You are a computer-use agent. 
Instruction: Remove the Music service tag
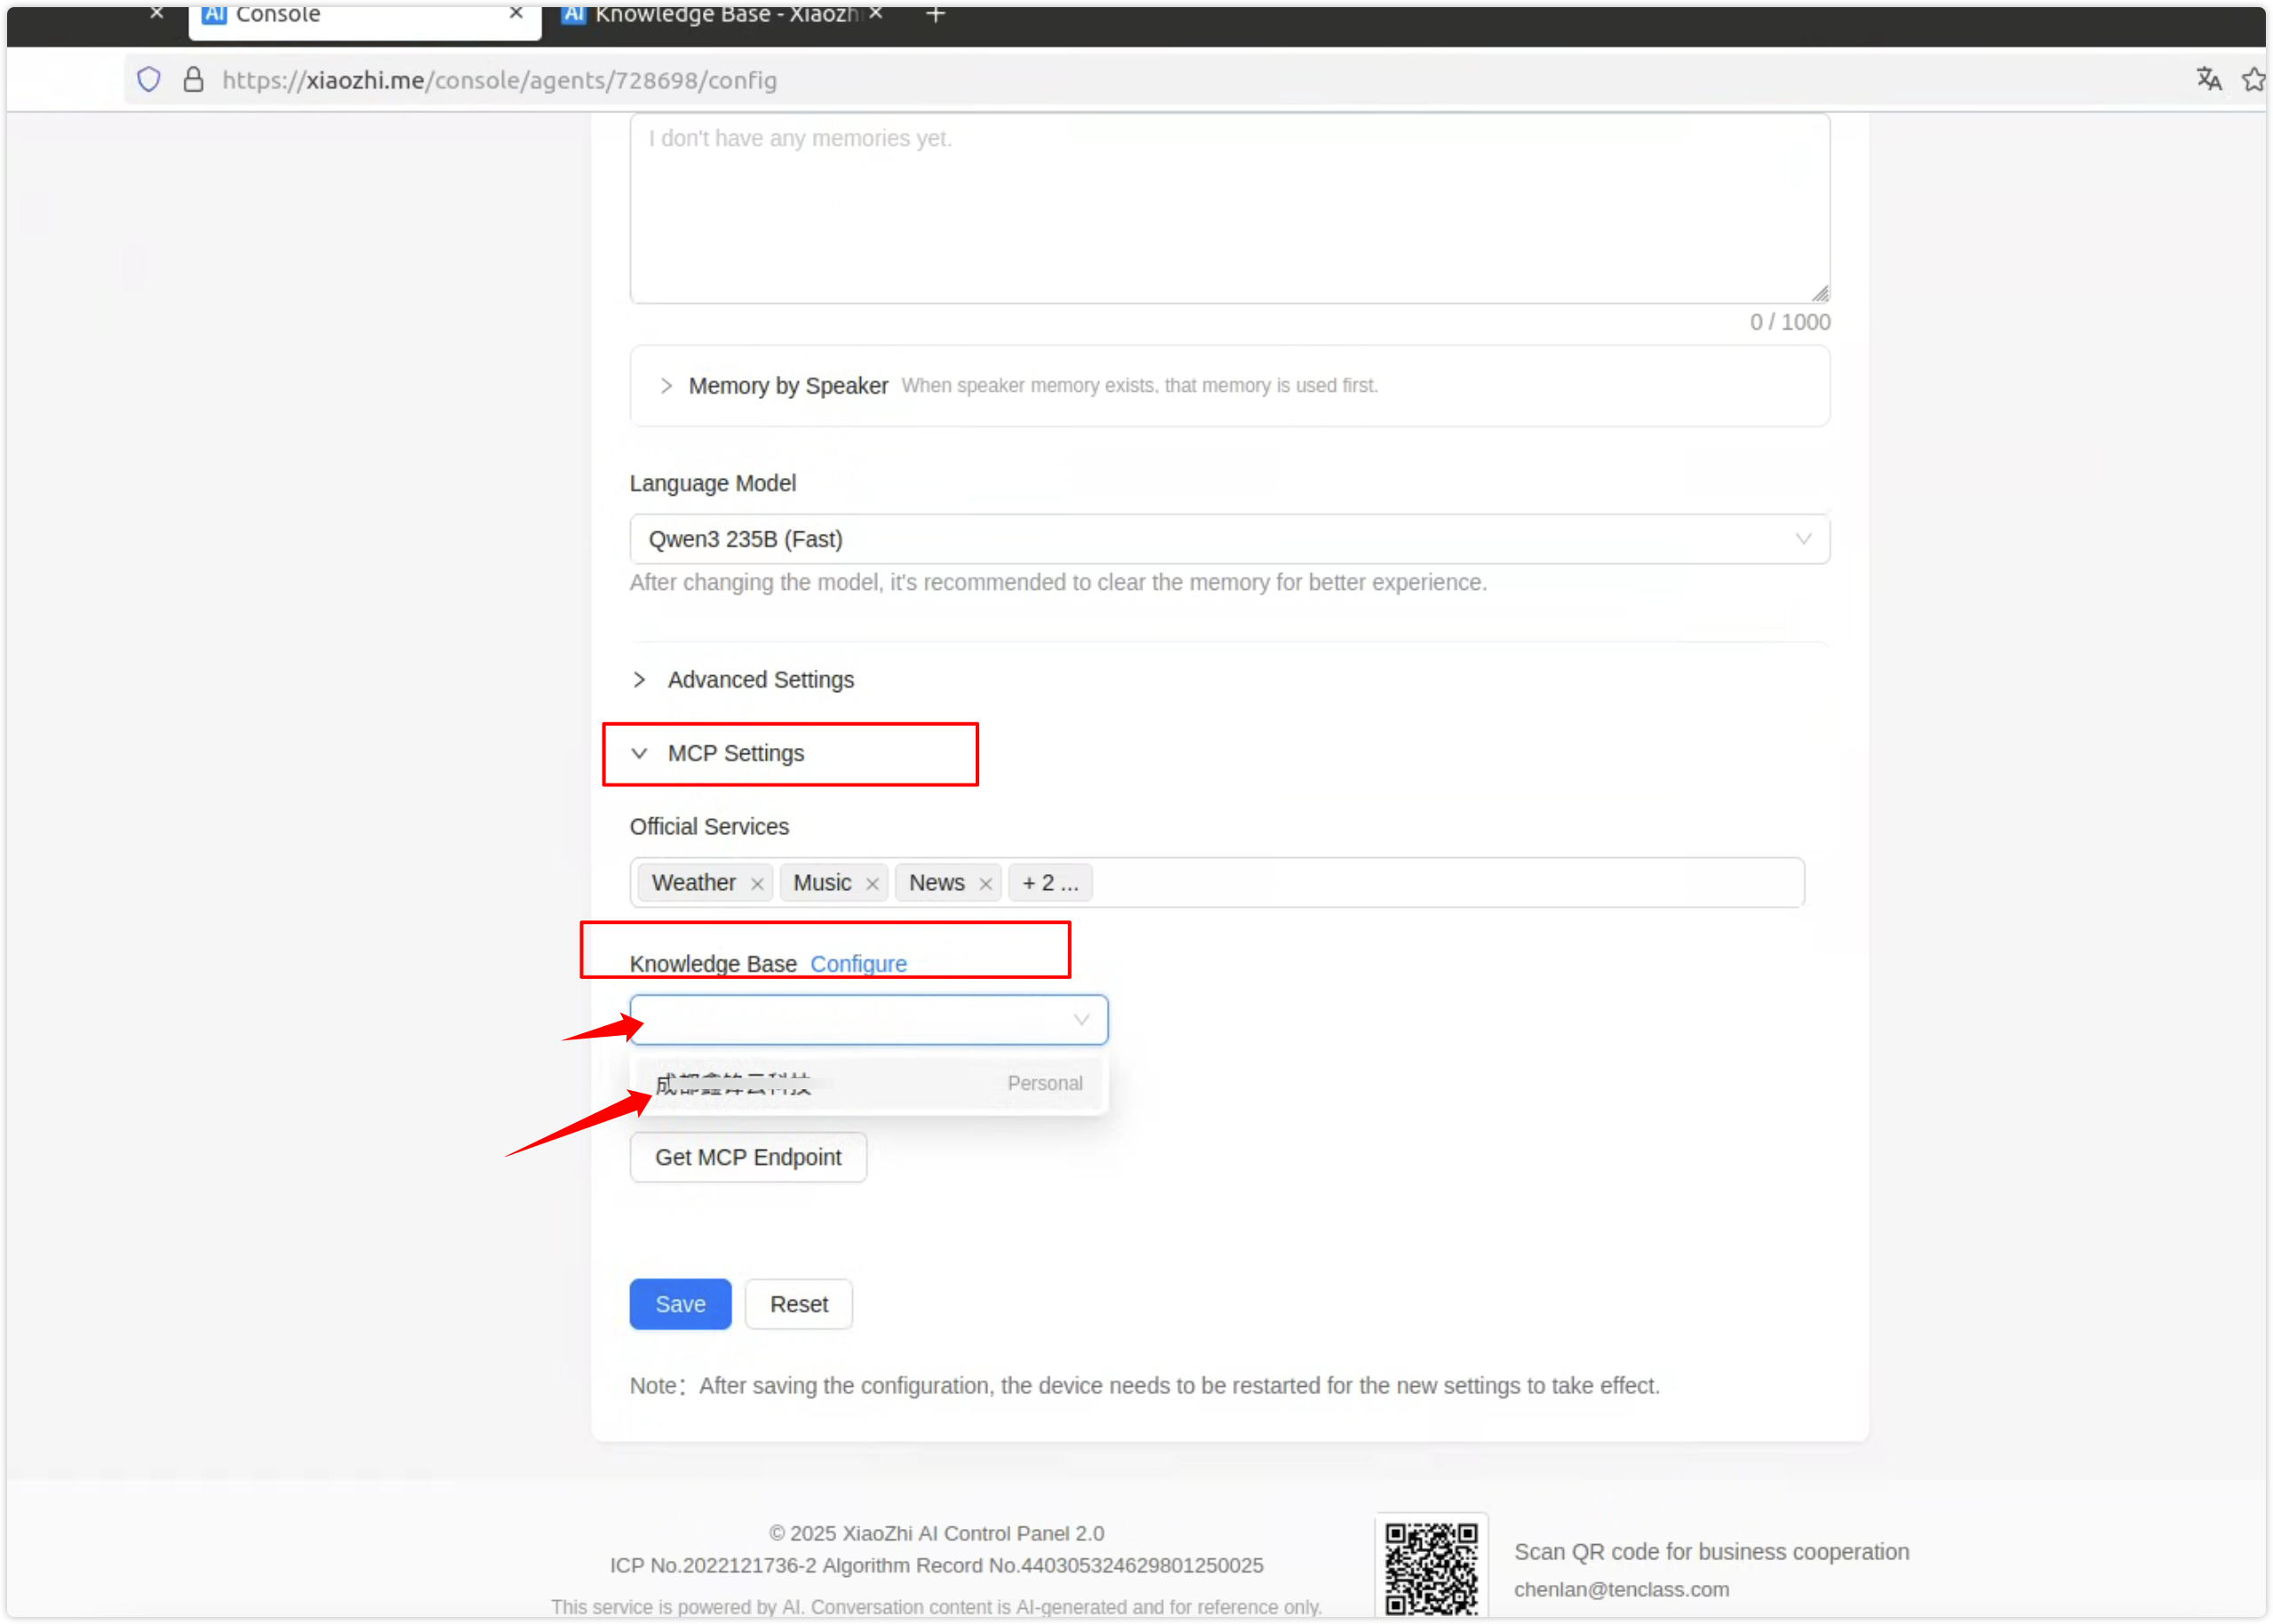(872, 884)
